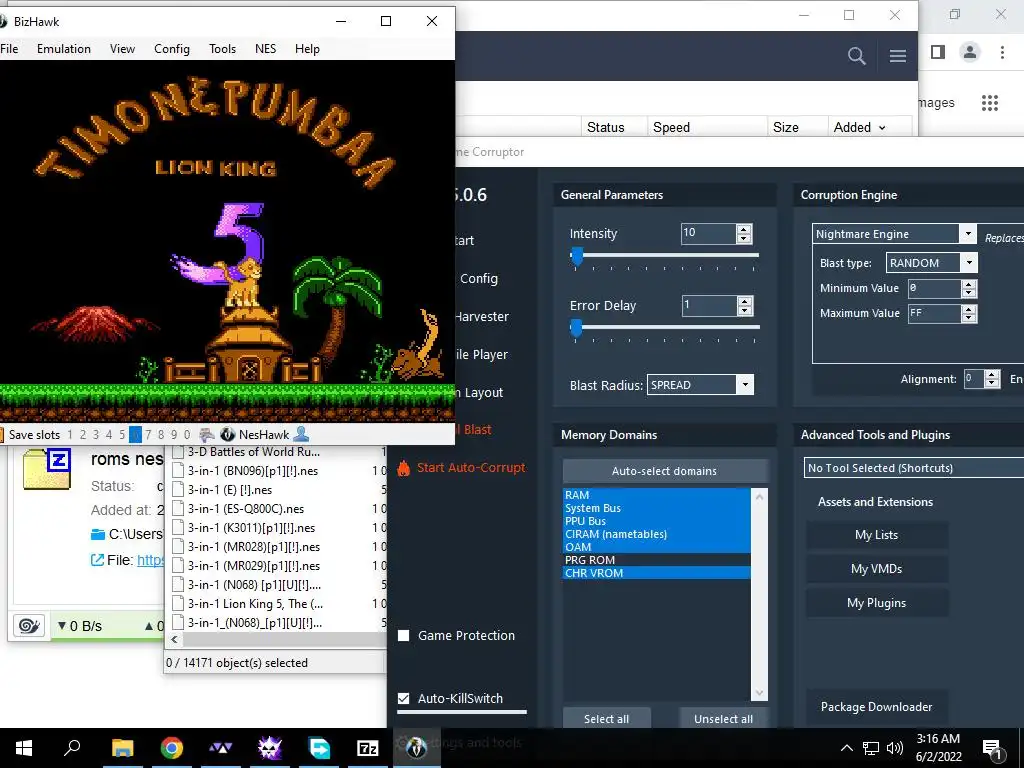The height and width of the screenshot is (768, 1024).
Task: Open the blue folder path icon
Action: pyautogui.click(x=98, y=534)
